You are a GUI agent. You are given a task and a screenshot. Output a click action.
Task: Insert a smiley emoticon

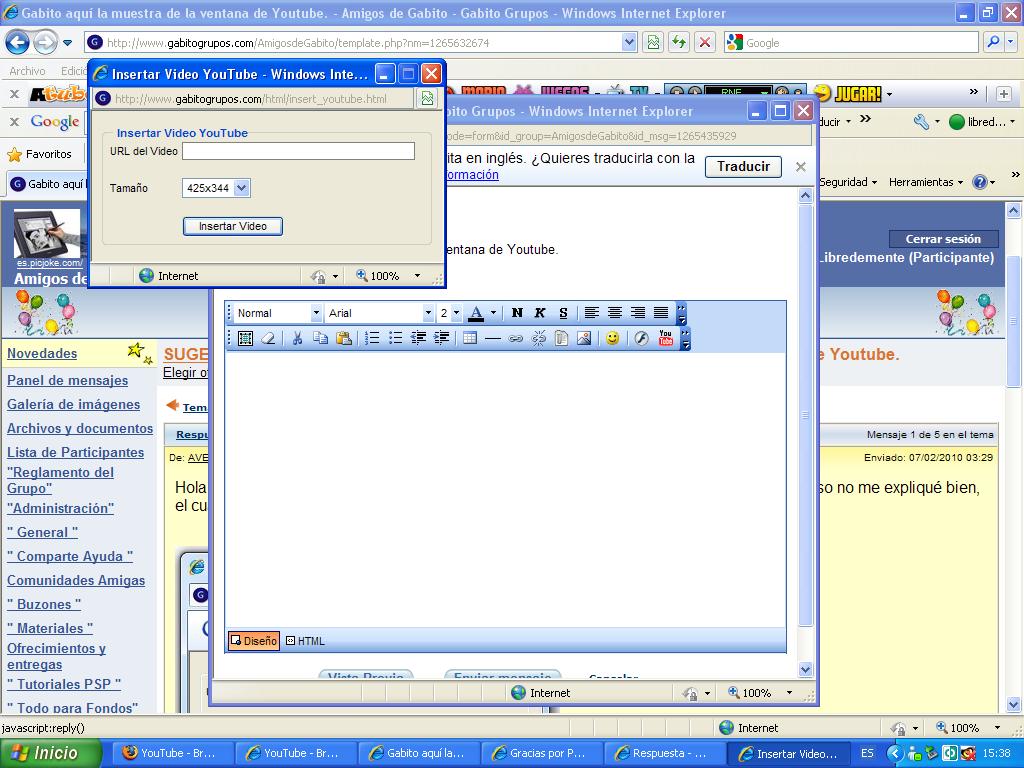(x=612, y=339)
